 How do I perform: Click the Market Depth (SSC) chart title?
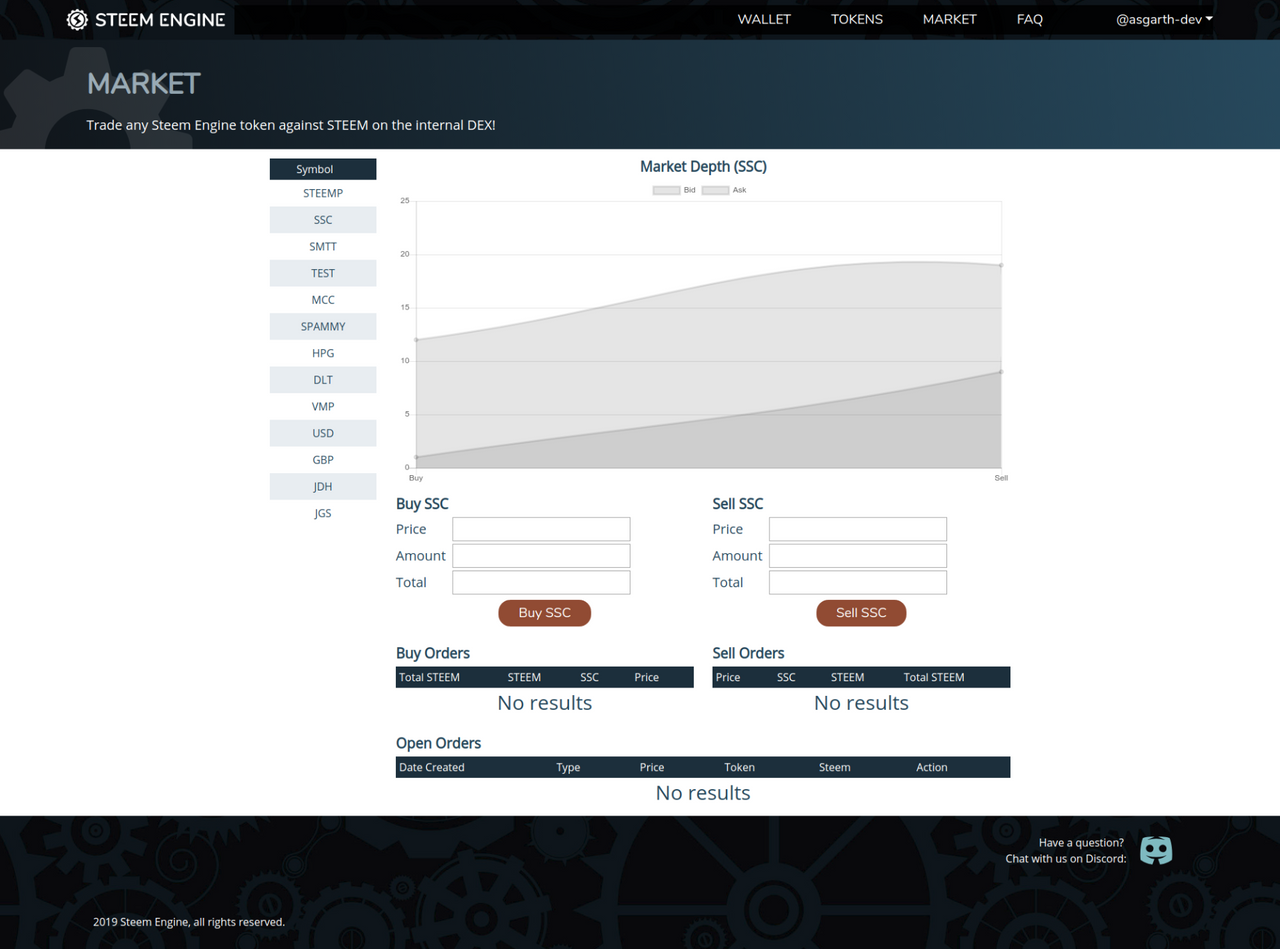click(x=703, y=167)
